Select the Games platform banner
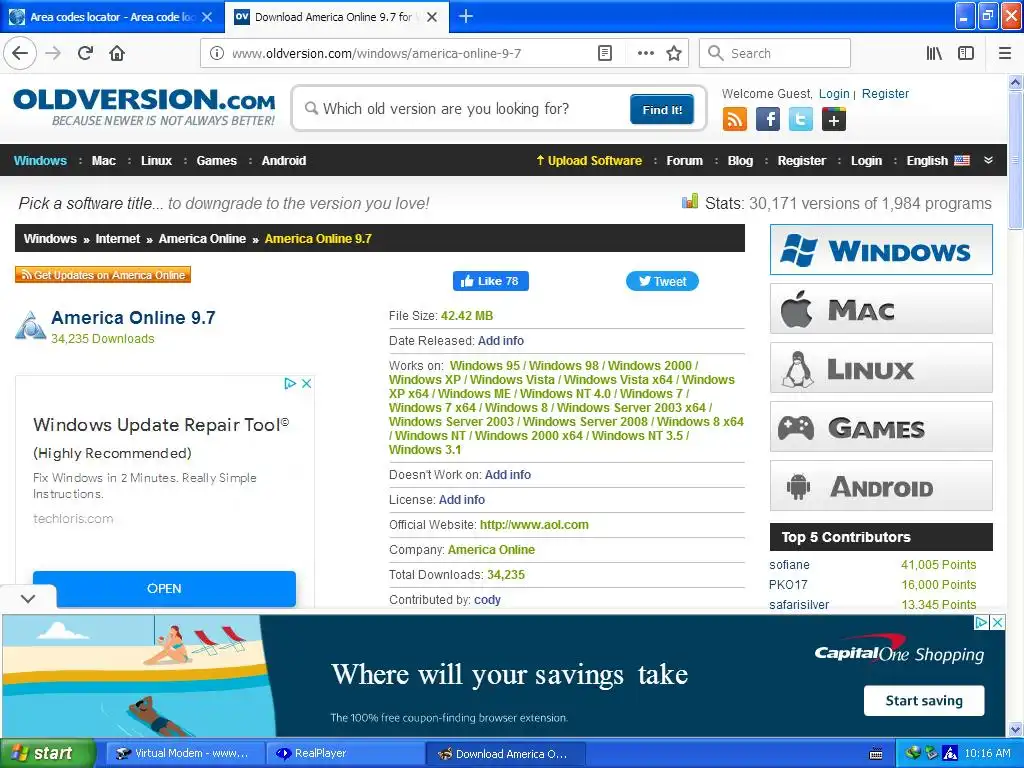The image size is (1024, 768). (x=881, y=426)
